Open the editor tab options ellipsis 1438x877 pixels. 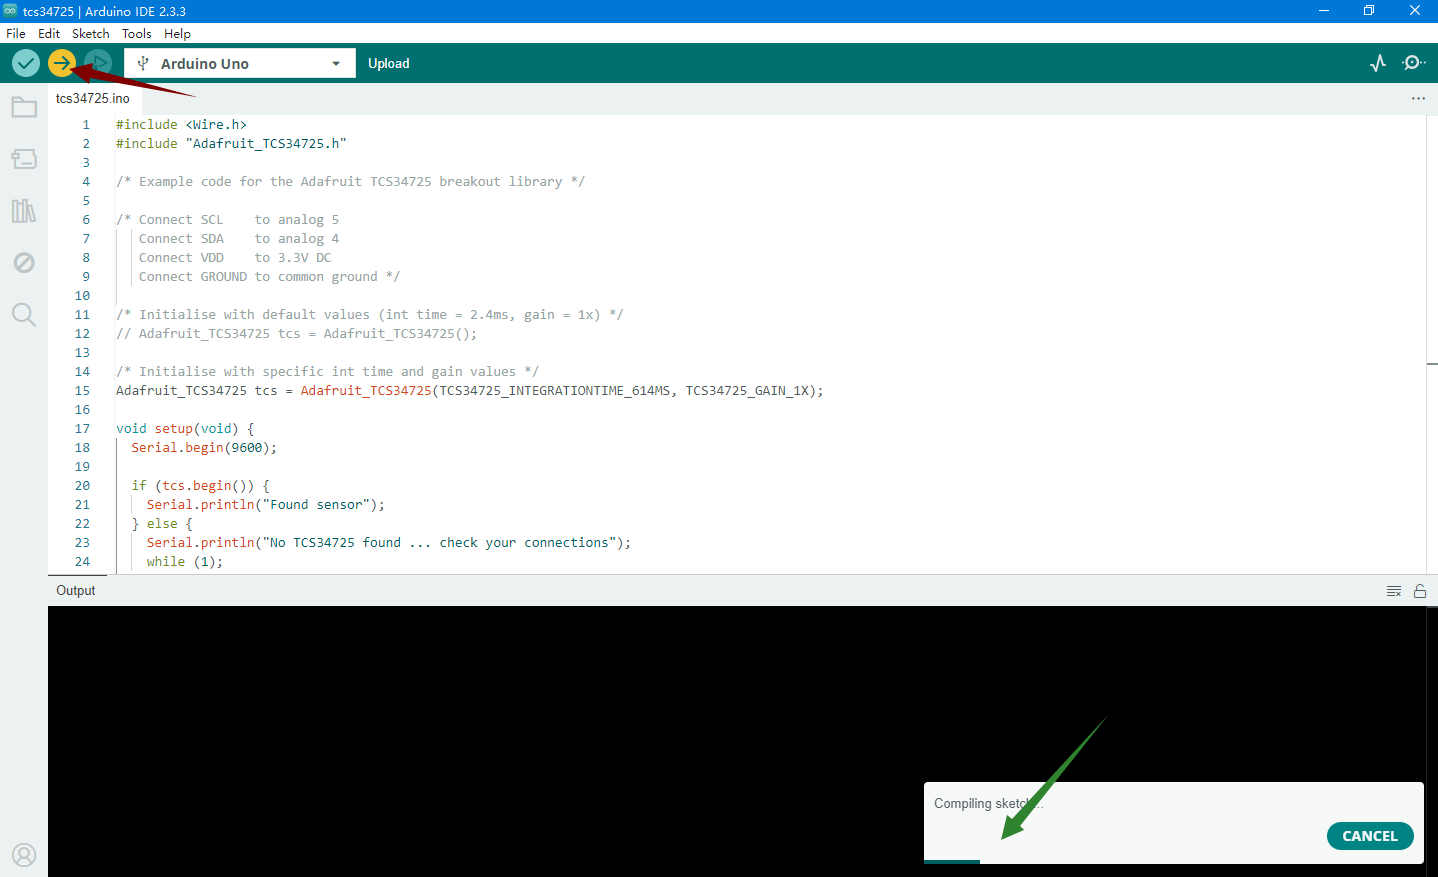click(1418, 98)
